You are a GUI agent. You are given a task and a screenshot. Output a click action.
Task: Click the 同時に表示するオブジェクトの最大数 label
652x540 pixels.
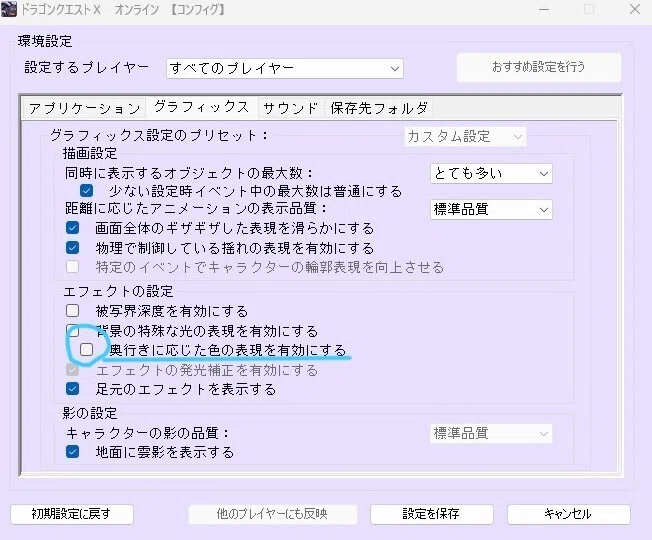point(189,173)
